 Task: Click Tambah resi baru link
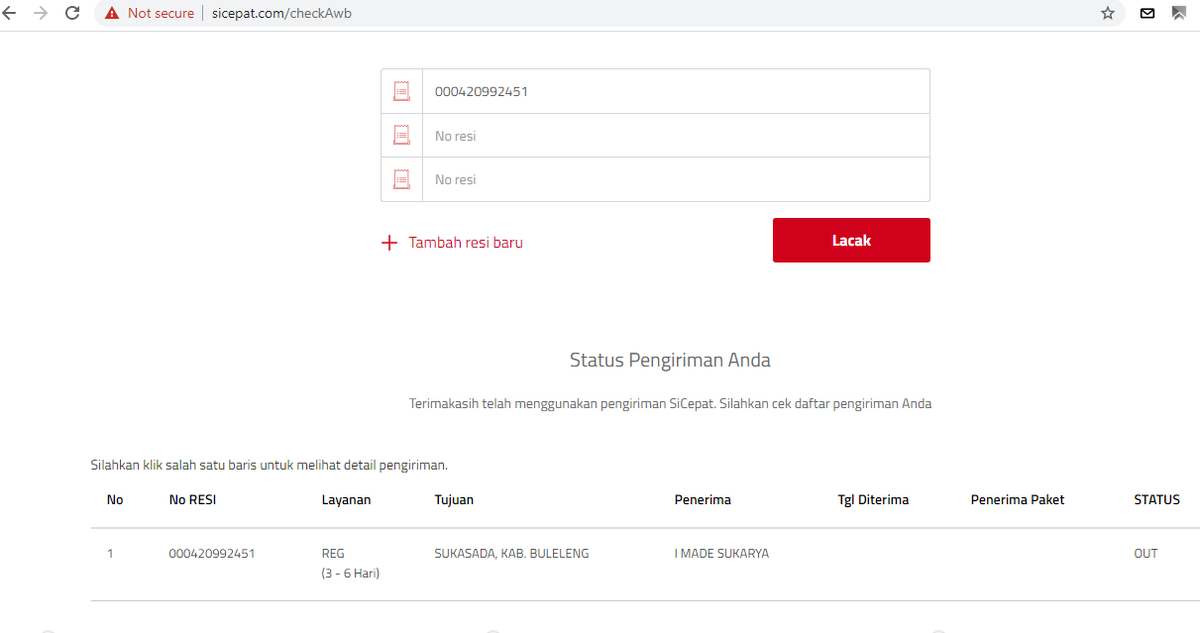[x=465, y=243]
